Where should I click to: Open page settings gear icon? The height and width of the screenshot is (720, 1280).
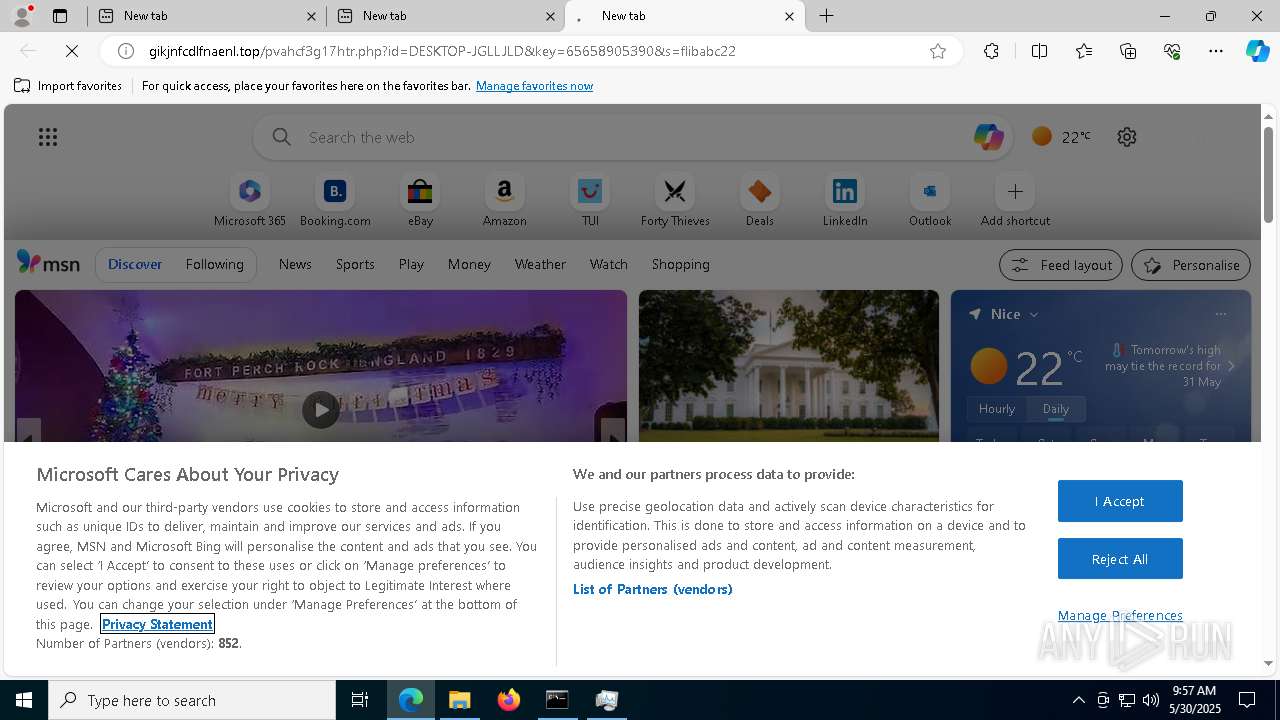tap(1127, 137)
